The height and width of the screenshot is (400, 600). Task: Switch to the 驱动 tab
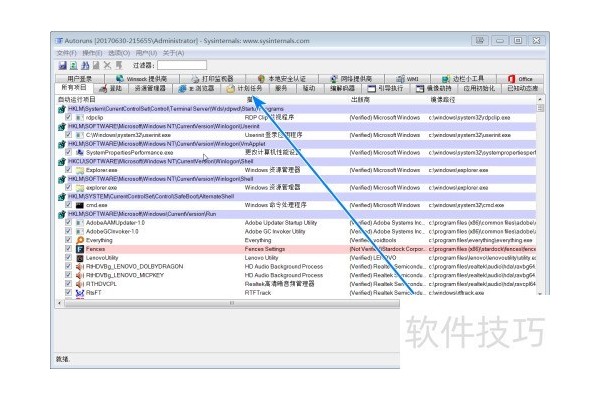309,89
